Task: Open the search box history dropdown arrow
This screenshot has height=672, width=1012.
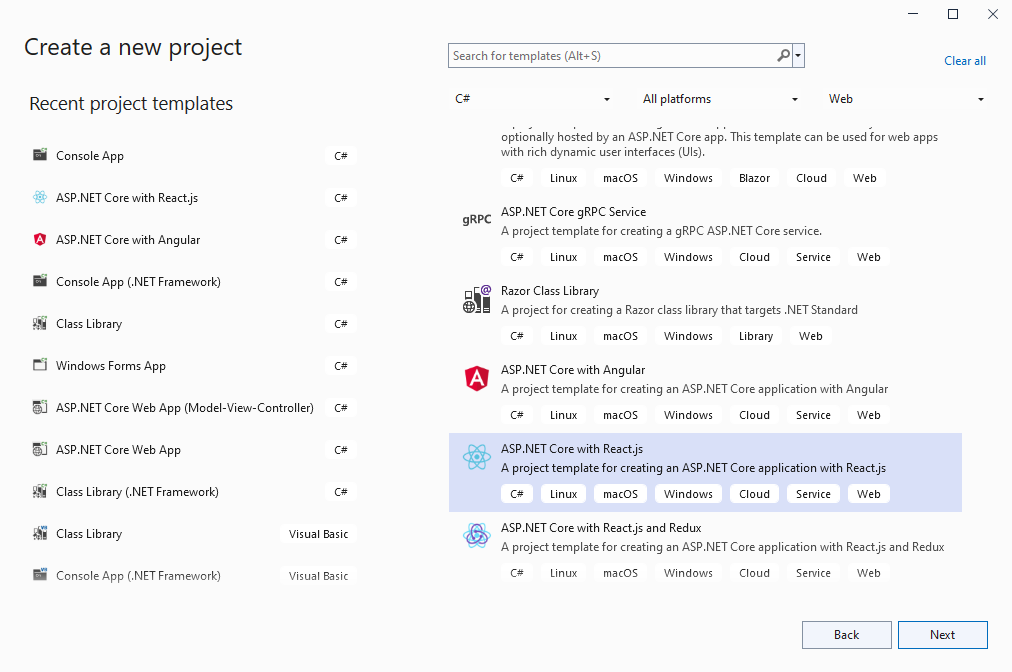Action: pyautogui.click(x=798, y=56)
